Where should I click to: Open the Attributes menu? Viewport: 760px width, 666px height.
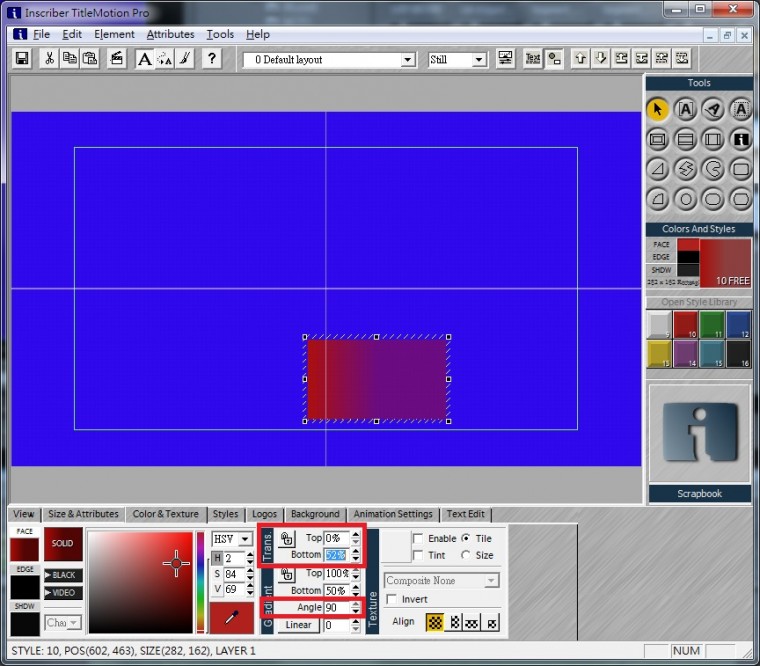(x=170, y=34)
